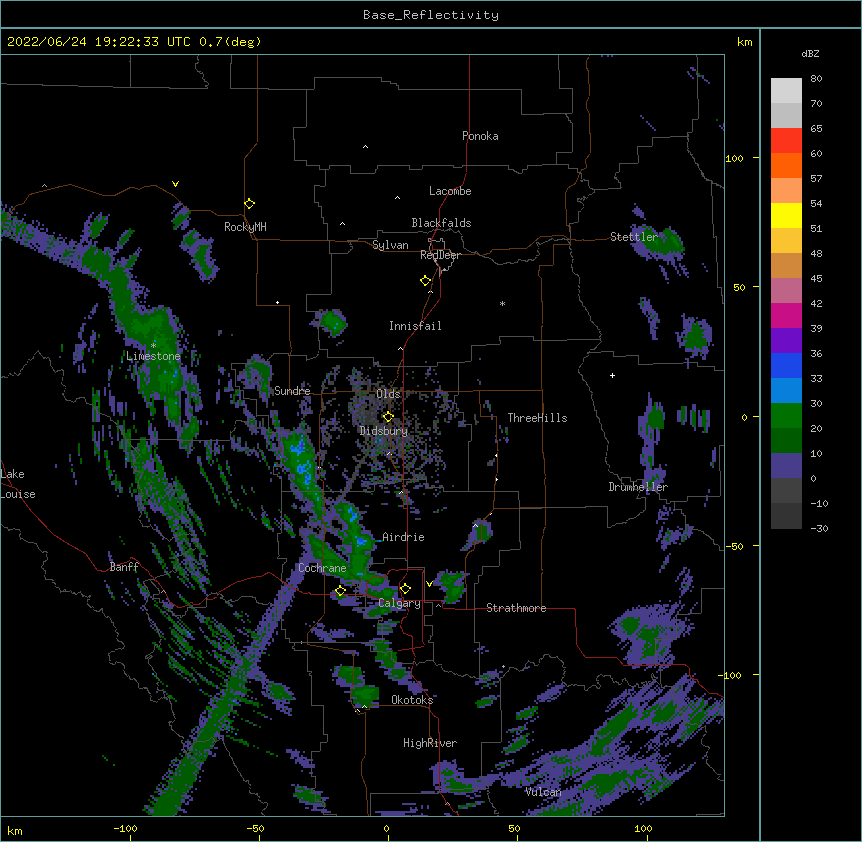
Task: Select the bright green 30-20 dBZ swatch
Action: point(786,416)
